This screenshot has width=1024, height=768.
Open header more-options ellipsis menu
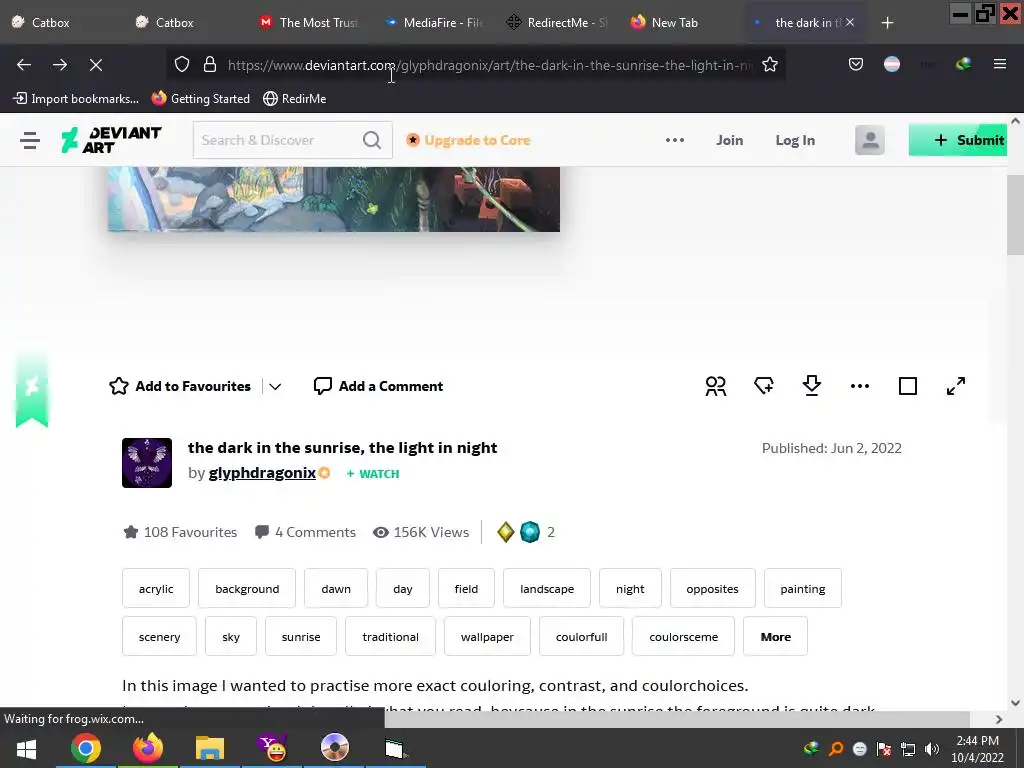(675, 140)
